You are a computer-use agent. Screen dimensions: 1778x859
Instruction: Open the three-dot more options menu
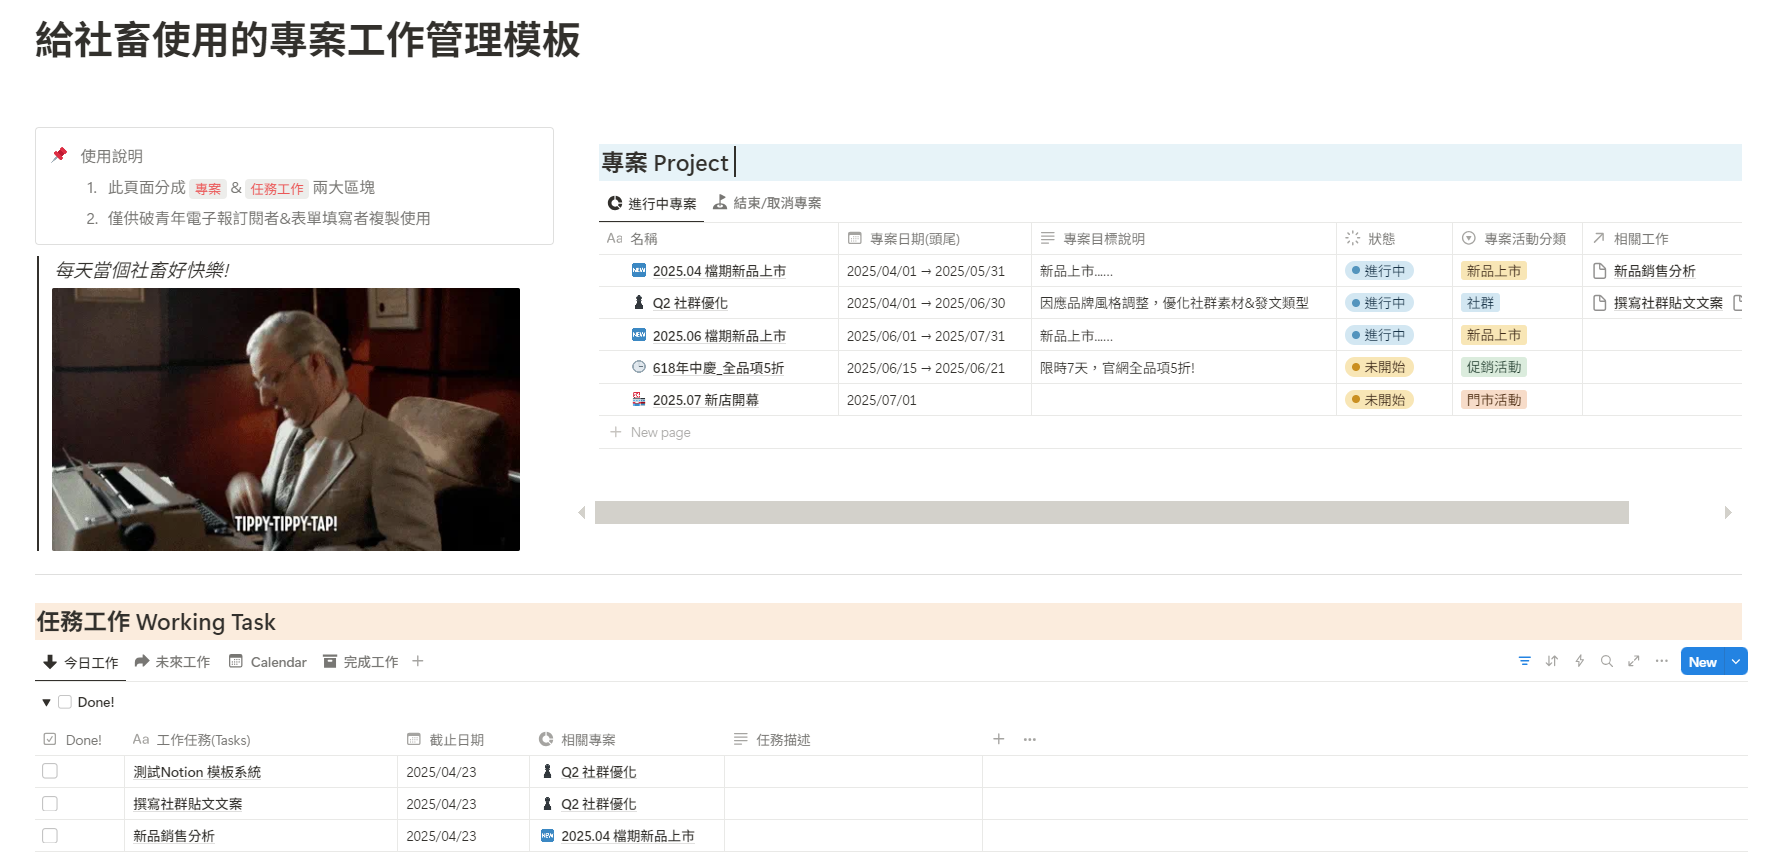click(x=1661, y=661)
